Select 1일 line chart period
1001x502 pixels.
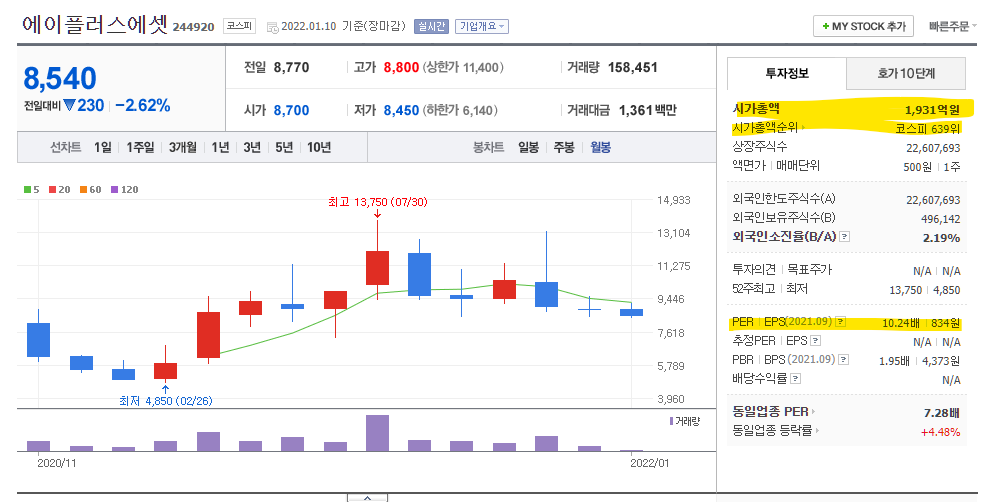point(102,148)
